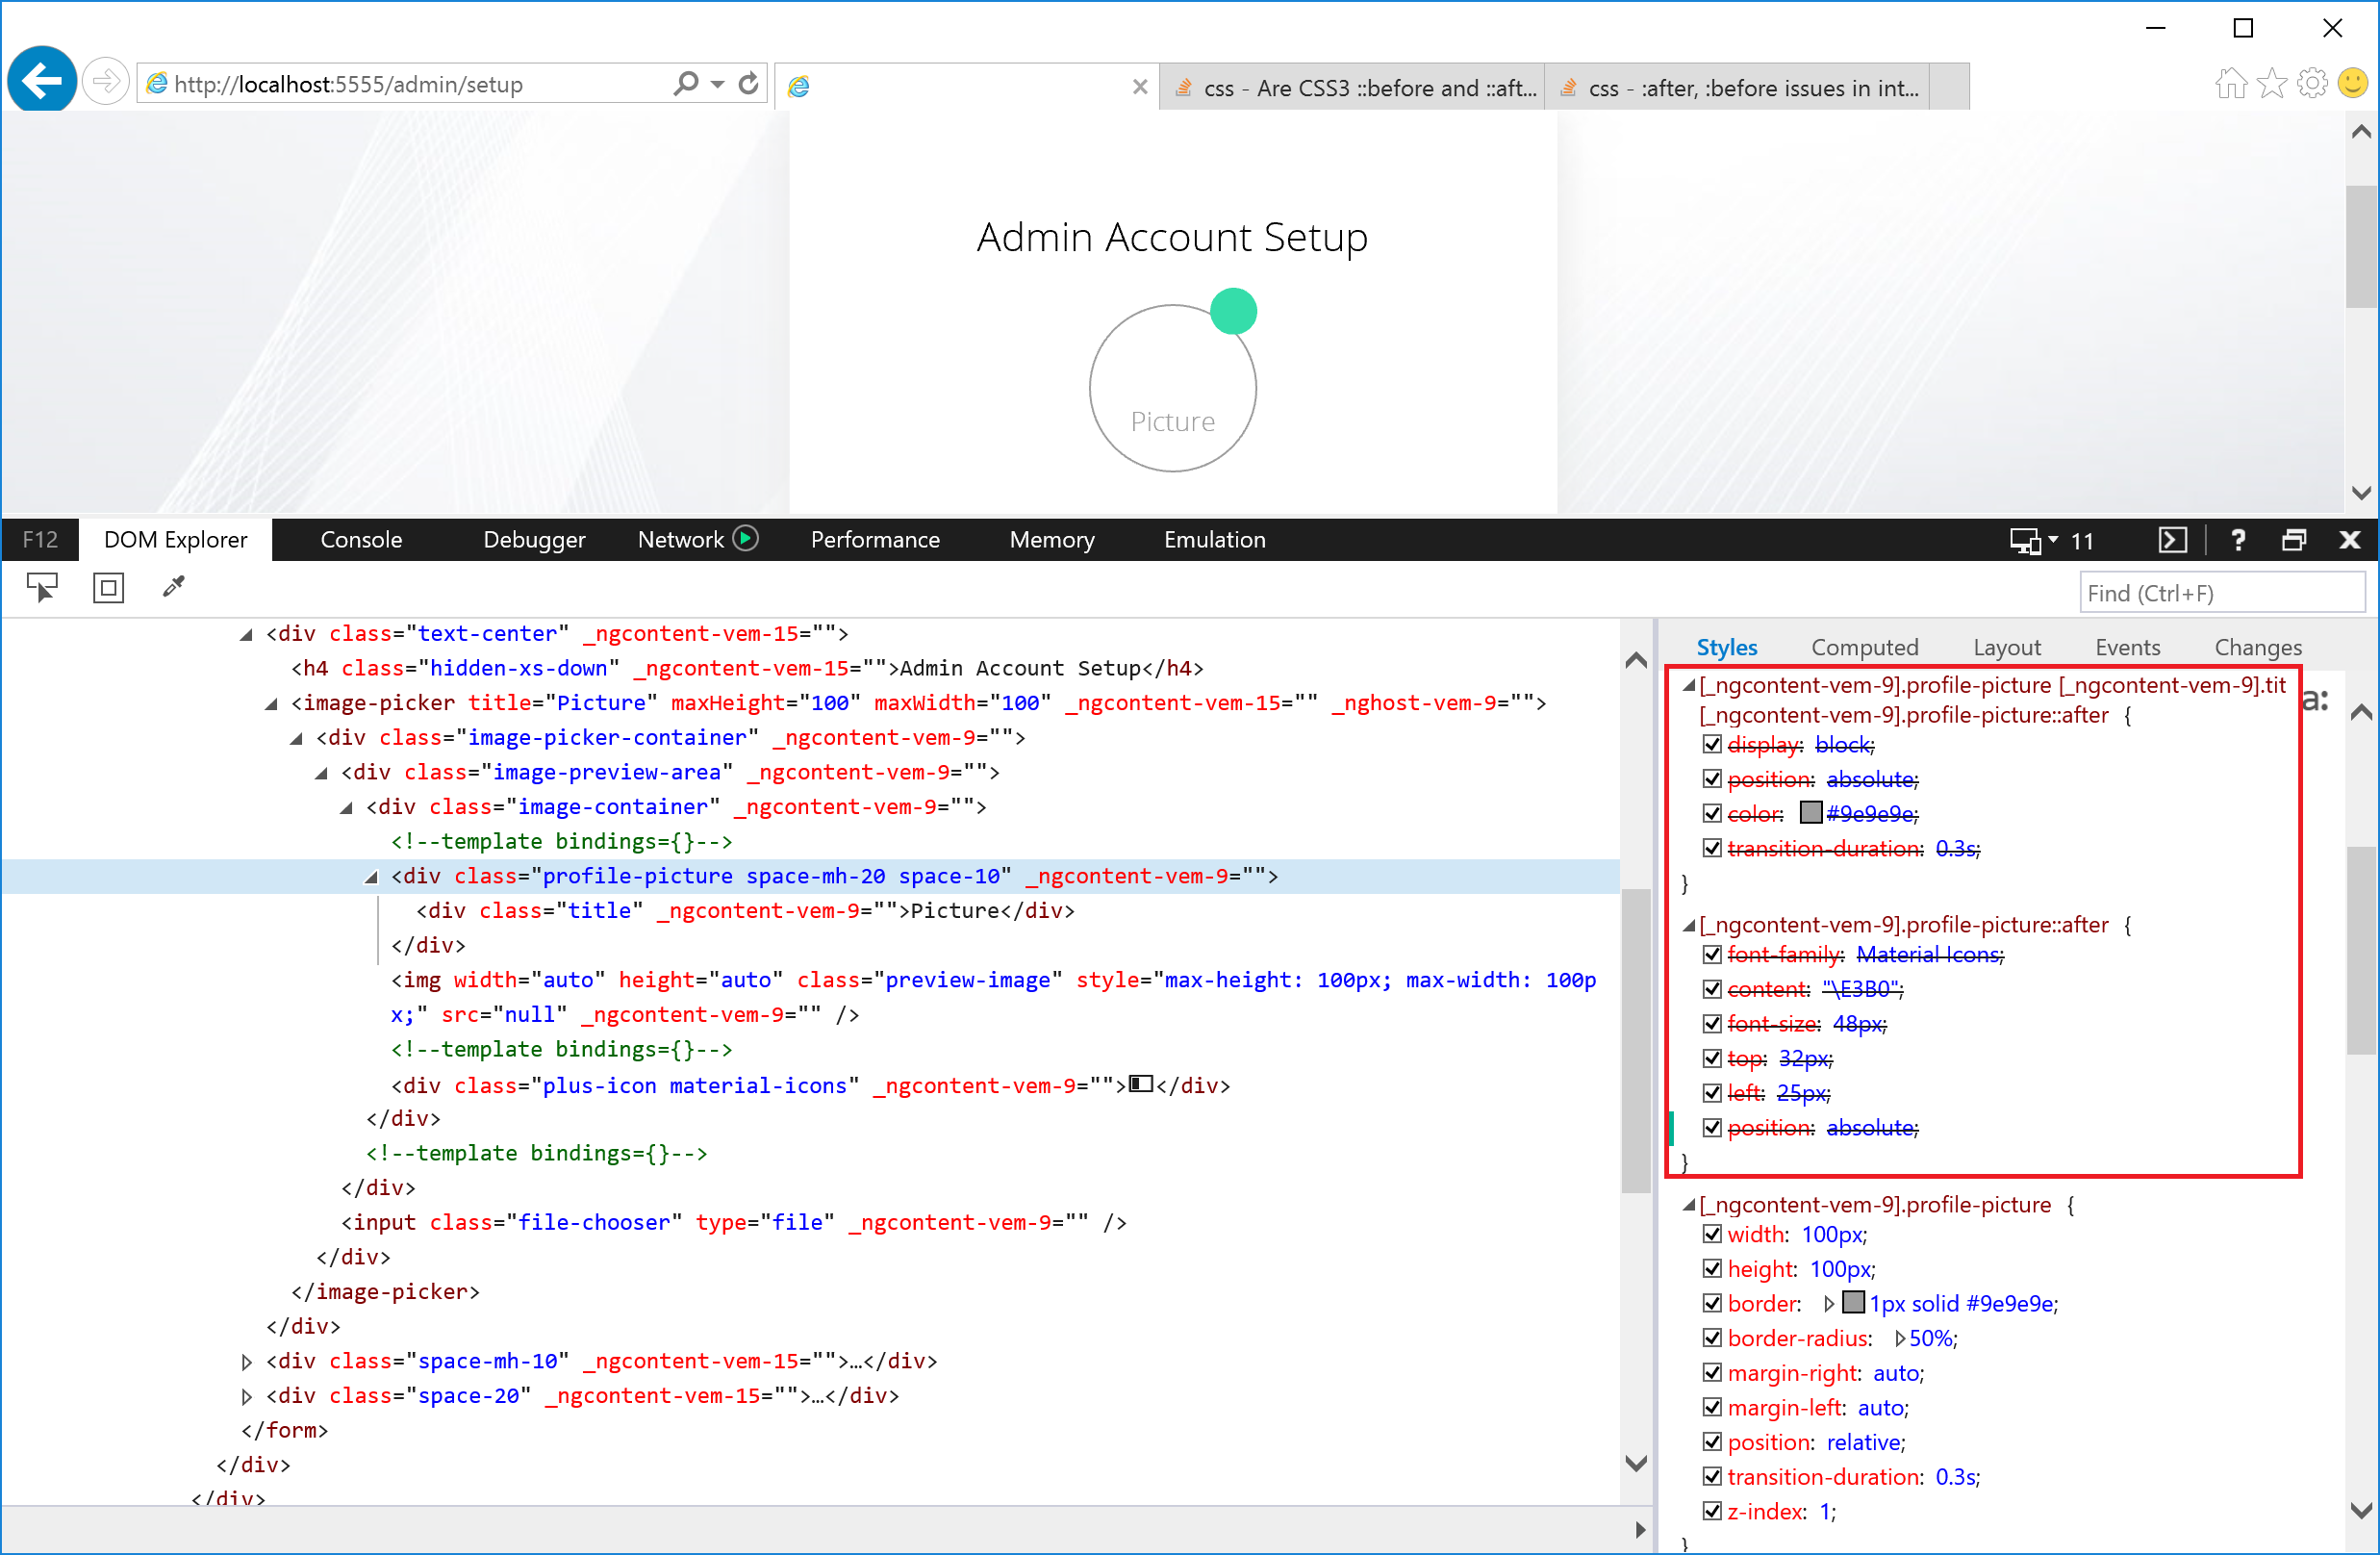Click the page refresh icon
The width and height of the screenshot is (2380, 1555).
748,84
